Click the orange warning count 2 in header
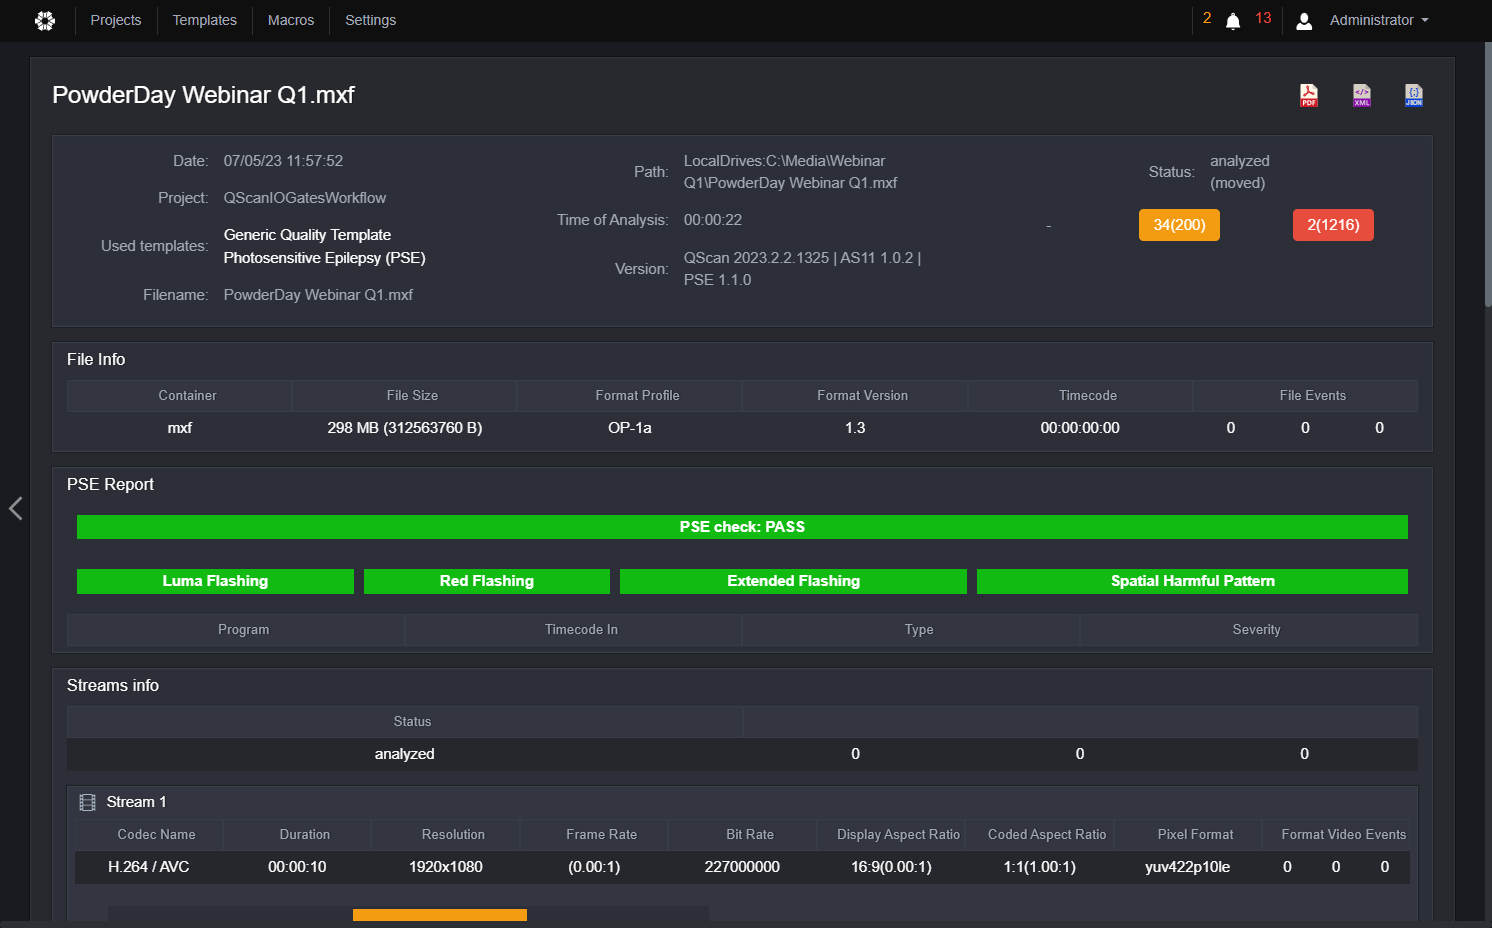The height and width of the screenshot is (928, 1492). pos(1207,18)
